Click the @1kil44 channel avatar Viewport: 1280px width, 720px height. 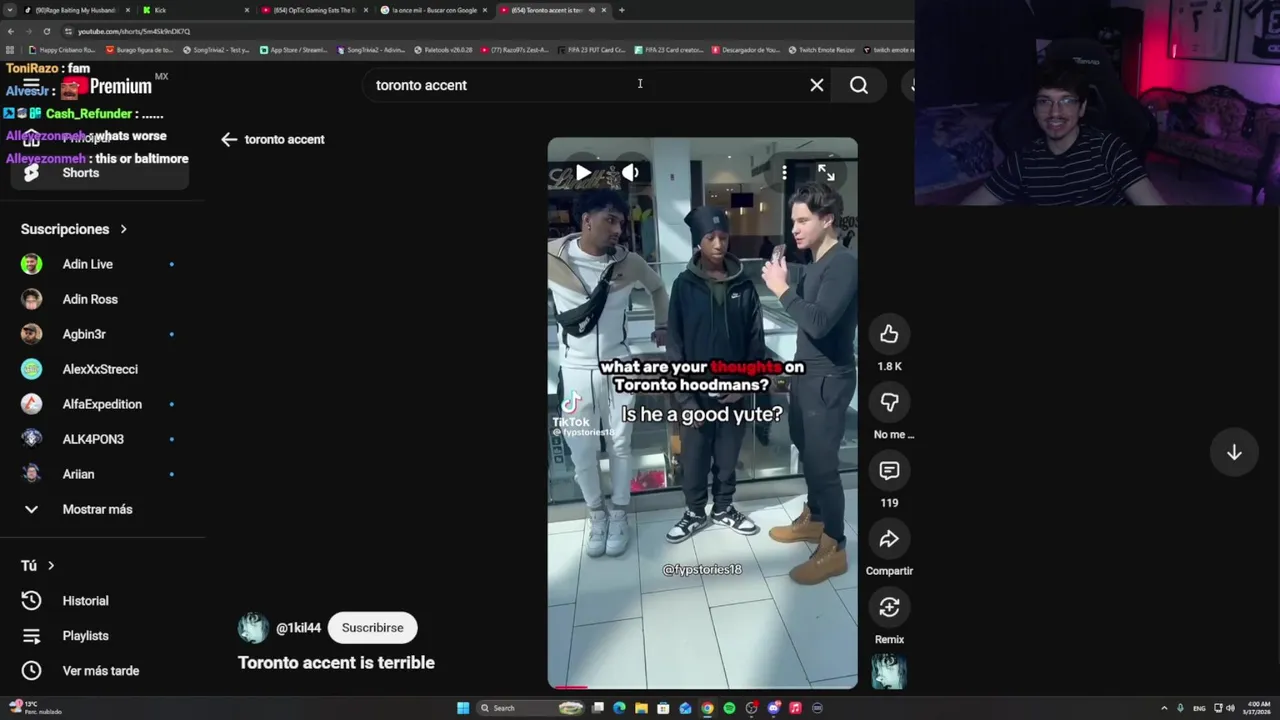253,628
